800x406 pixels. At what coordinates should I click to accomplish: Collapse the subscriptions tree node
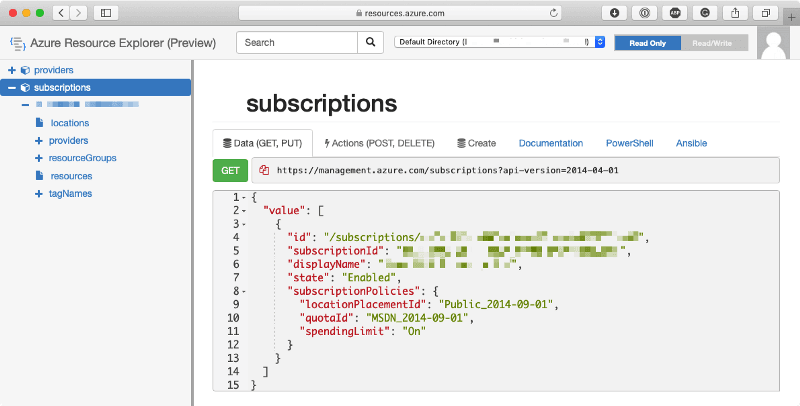click(x=12, y=88)
